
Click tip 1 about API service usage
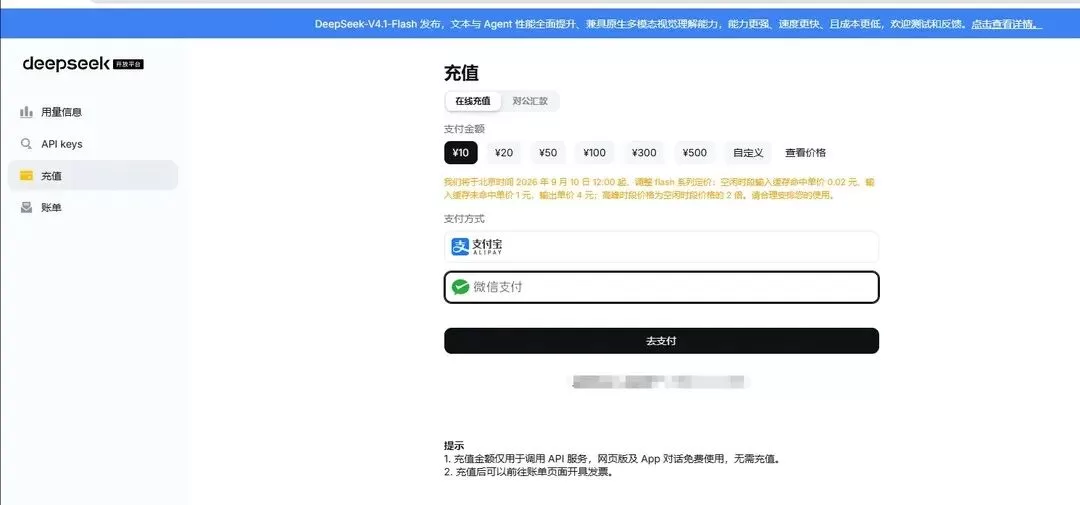612,459
